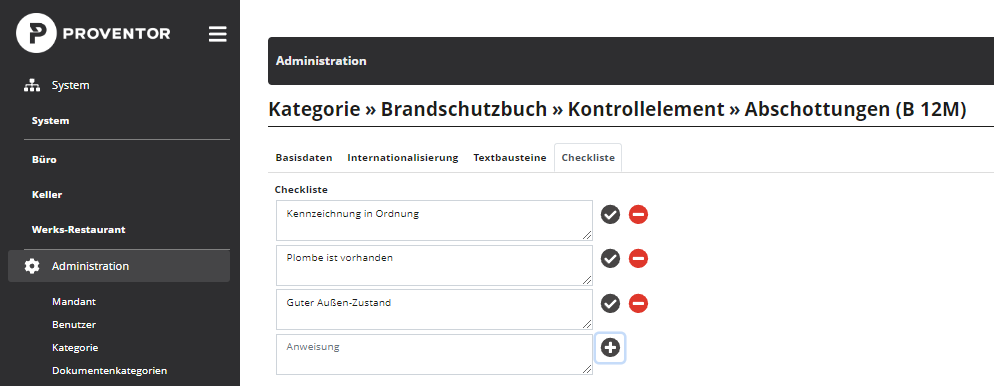Image resolution: width=994 pixels, height=386 pixels.
Task: Remove the "Kennzeichnung in Ordnung" checklist entry
Action: click(638, 215)
